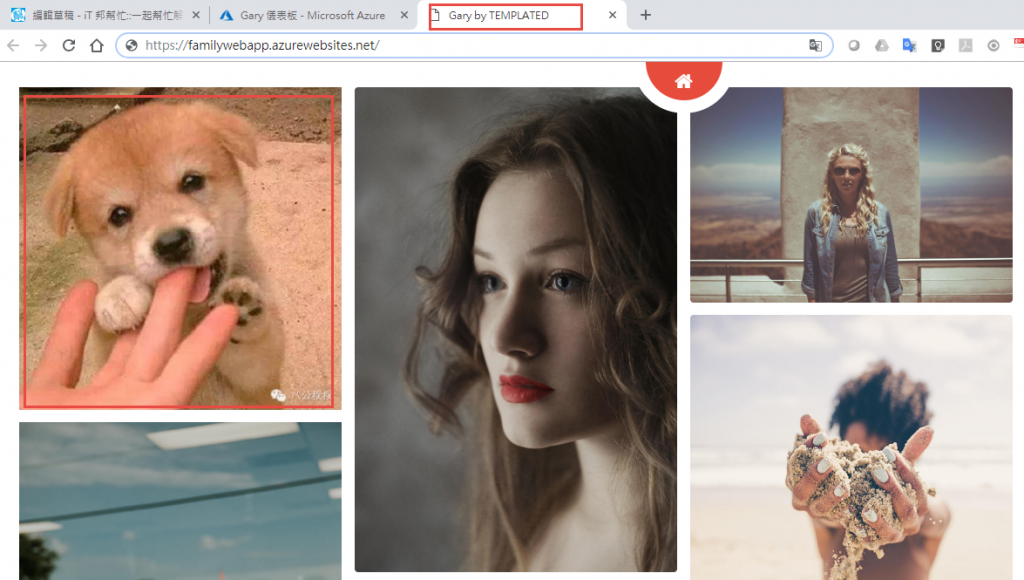Viewport: 1024px width, 580px height.
Task: Open a new browser tab
Action: (645, 15)
